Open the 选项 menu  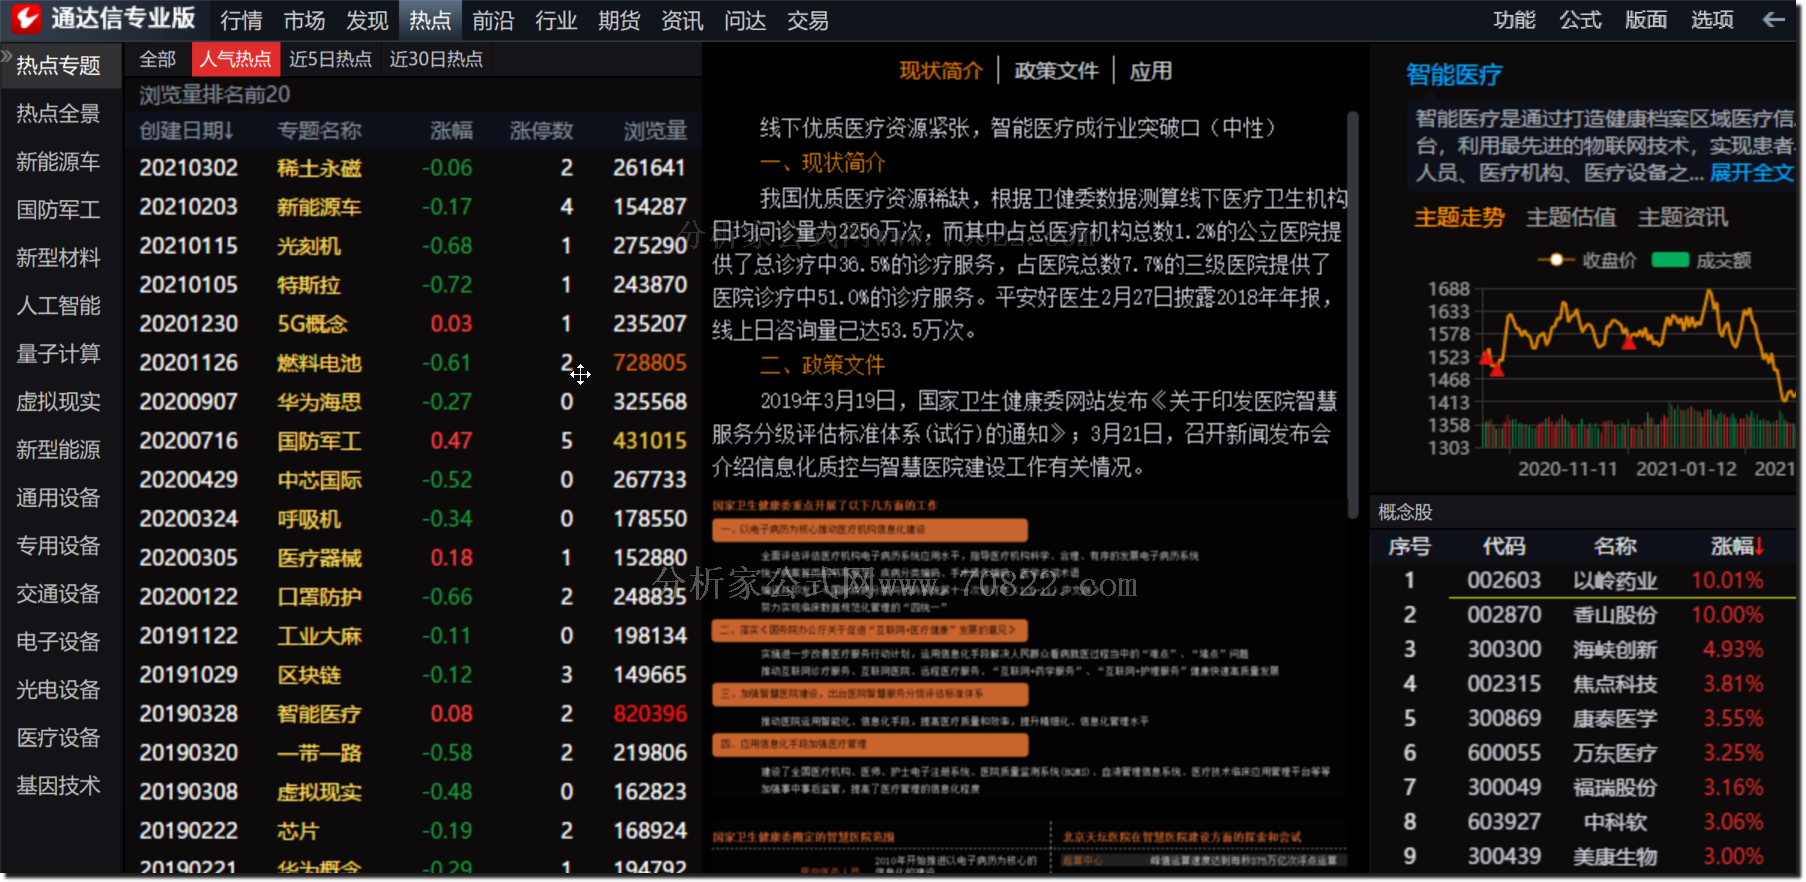click(x=1712, y=20)
